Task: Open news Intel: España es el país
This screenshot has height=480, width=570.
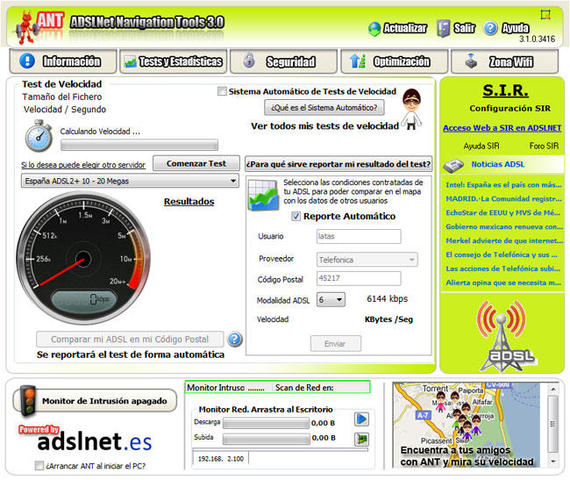Action: coord(503,185)
